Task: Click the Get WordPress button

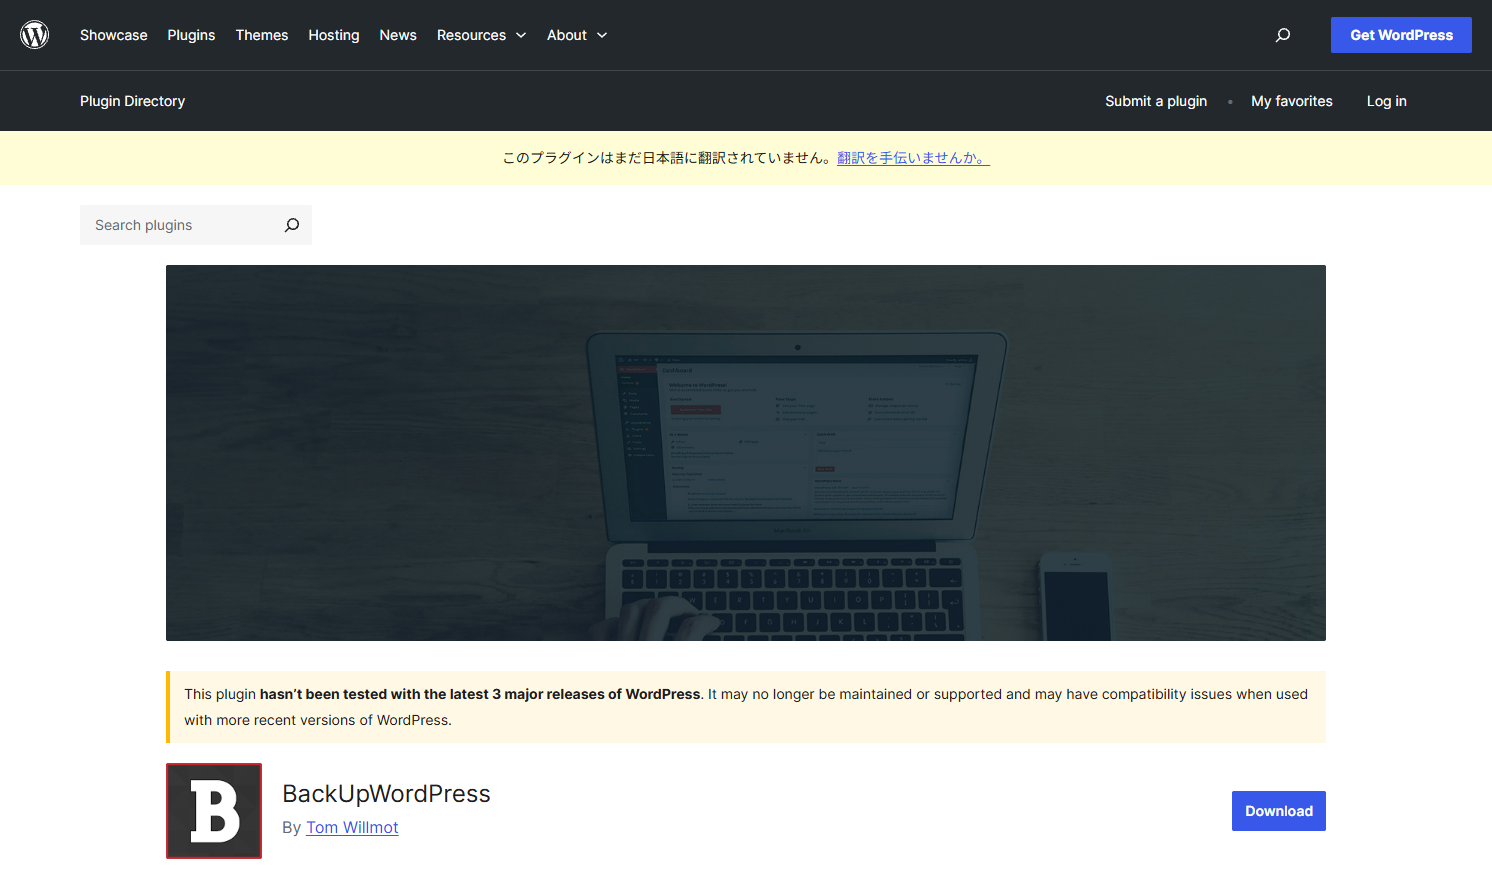Action: pos(1401,35)
